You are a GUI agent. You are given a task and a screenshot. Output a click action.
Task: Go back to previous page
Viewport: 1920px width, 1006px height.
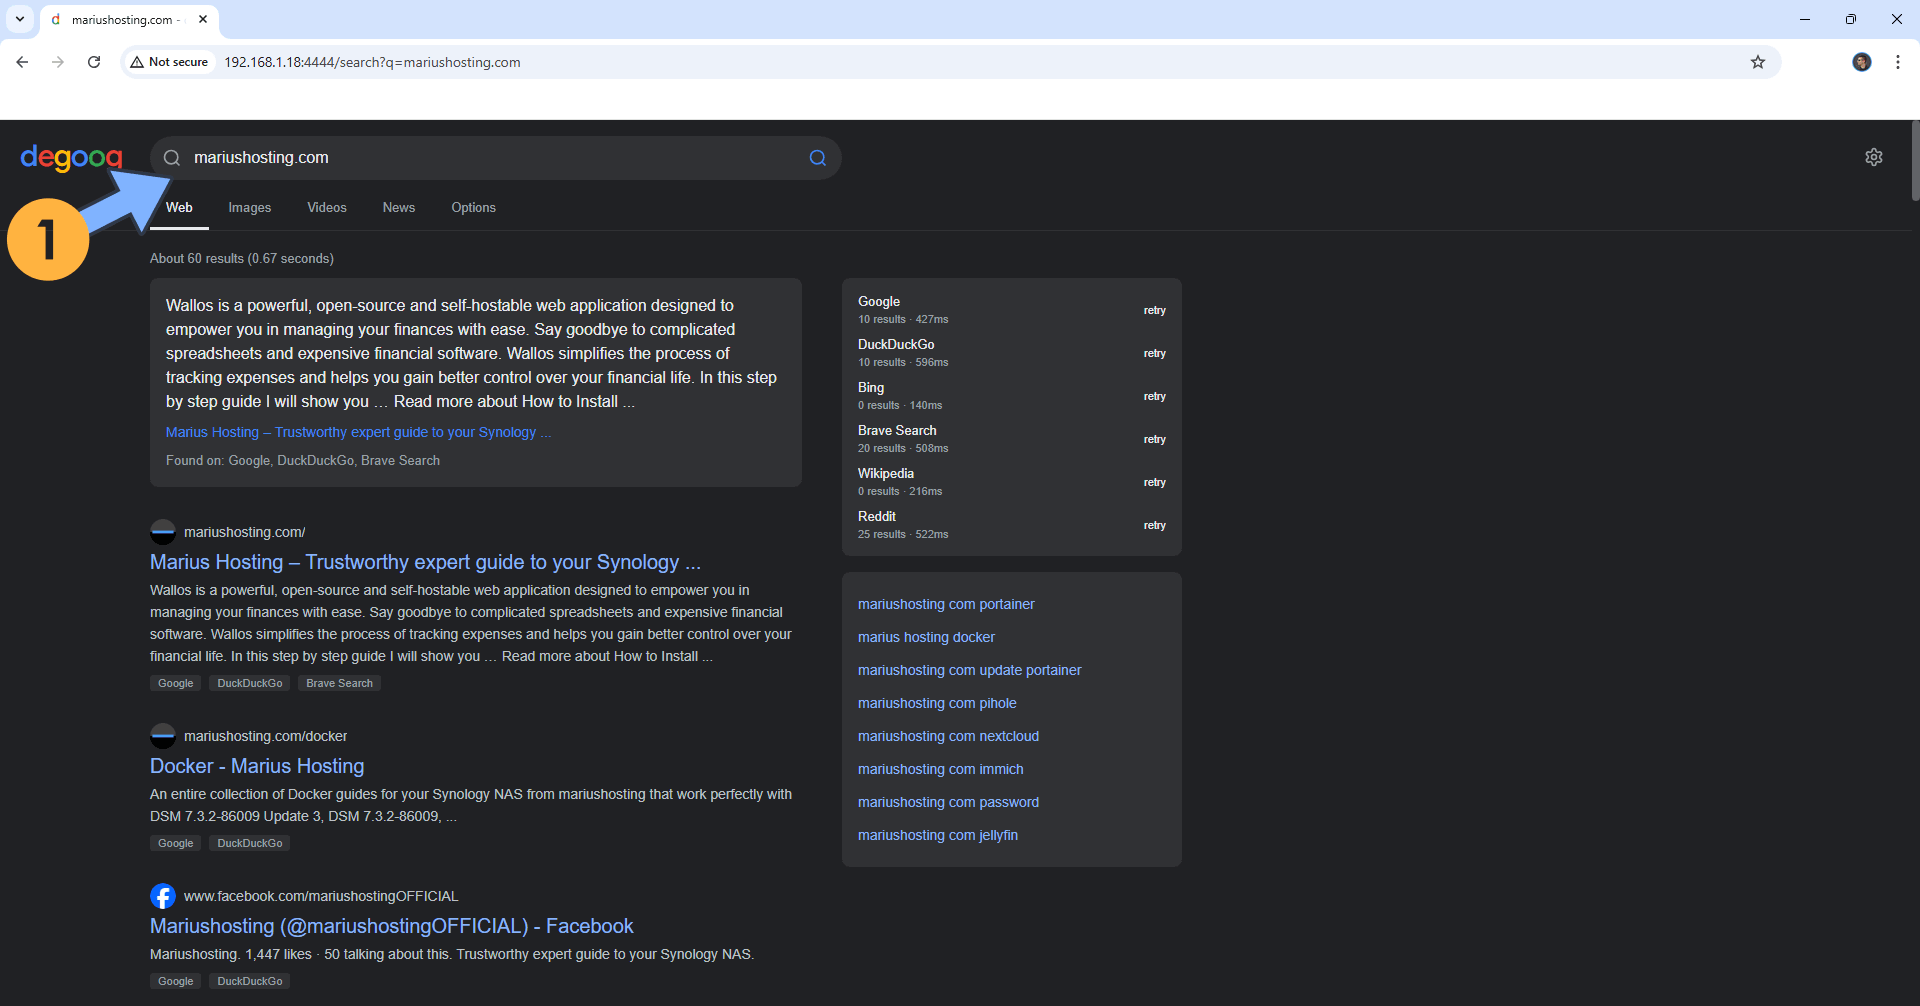(x=22, y=62)
